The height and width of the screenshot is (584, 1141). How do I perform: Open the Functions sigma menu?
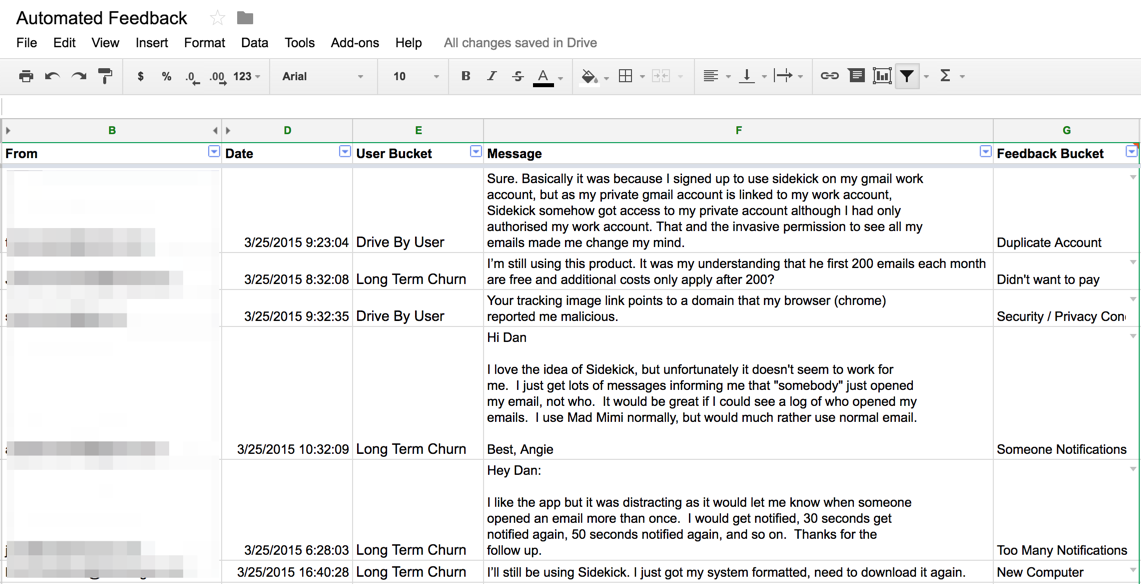(x=945, y=76)
